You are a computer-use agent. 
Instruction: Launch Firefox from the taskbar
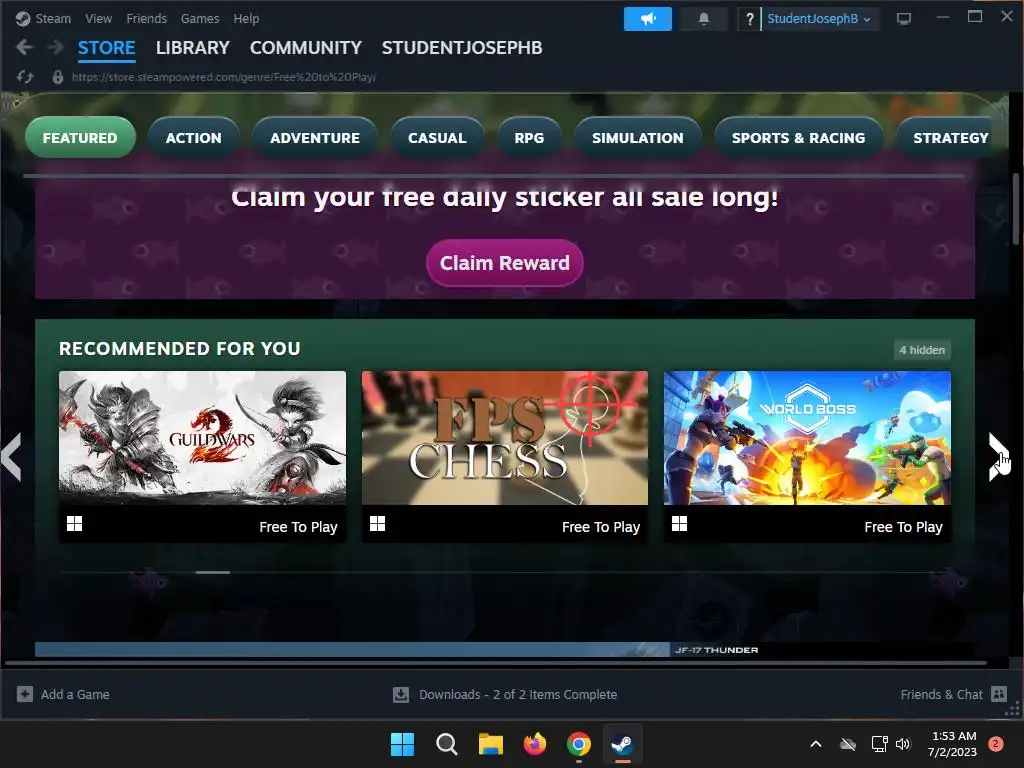click(x=535, y=744)
